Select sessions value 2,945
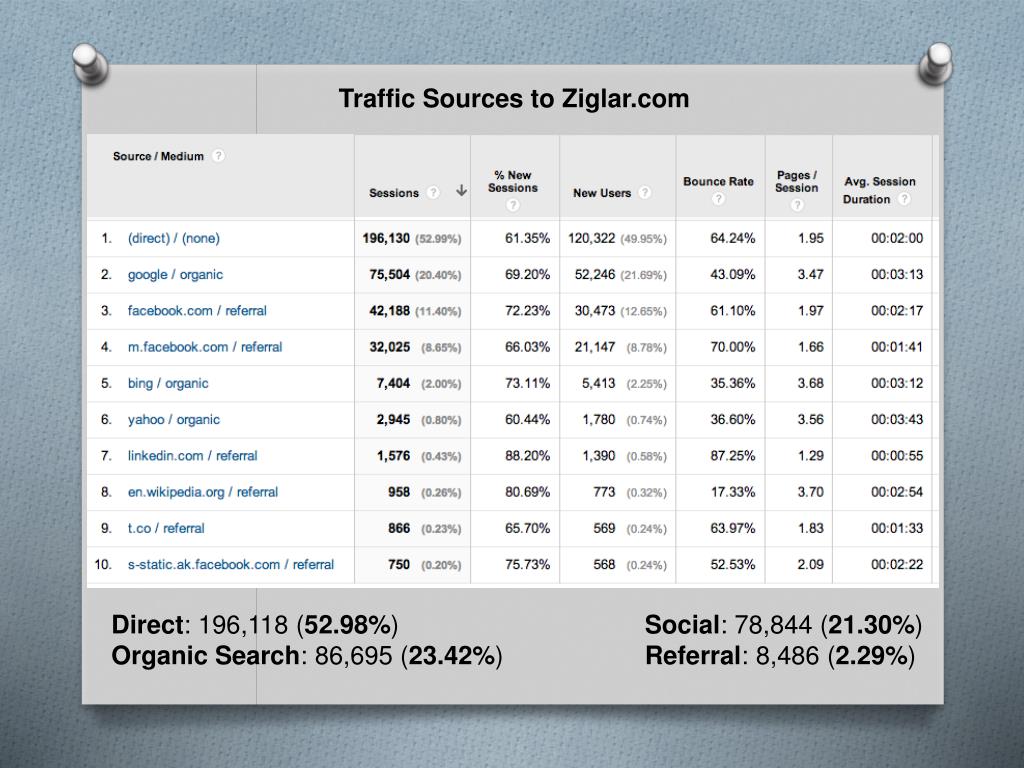1024x768 pixels. click(393, 420)
